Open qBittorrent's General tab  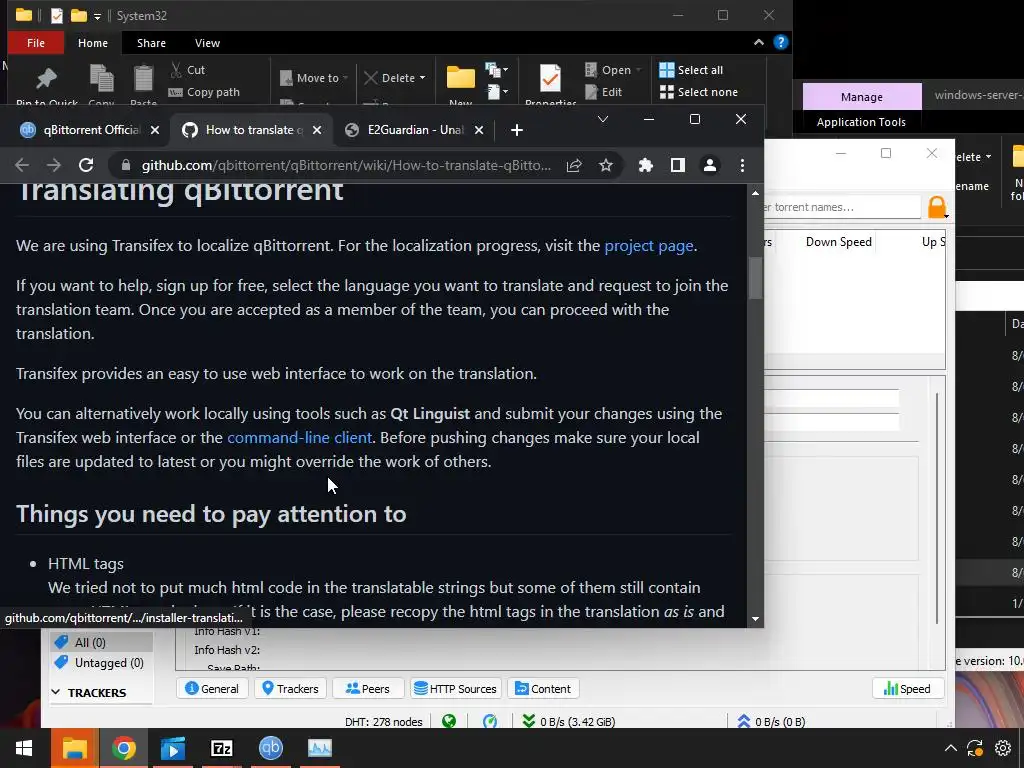212,688
